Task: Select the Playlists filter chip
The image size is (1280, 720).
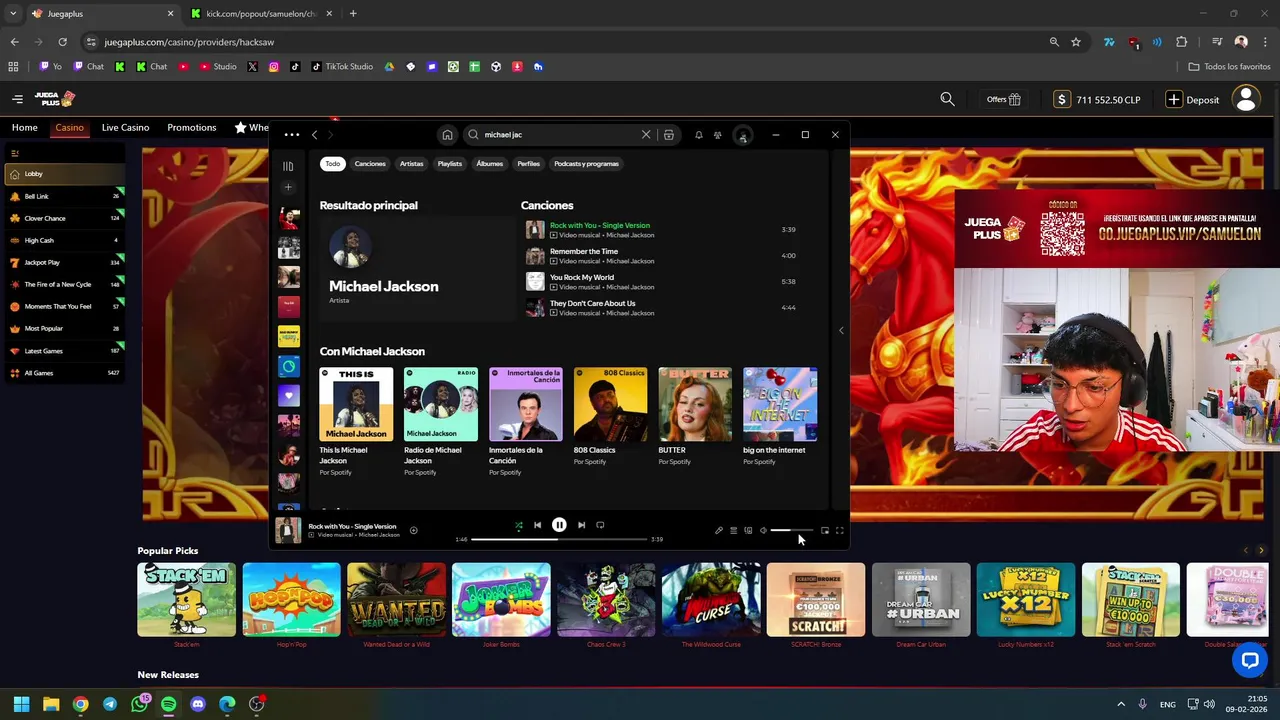Action: click(x=450, y=164)
